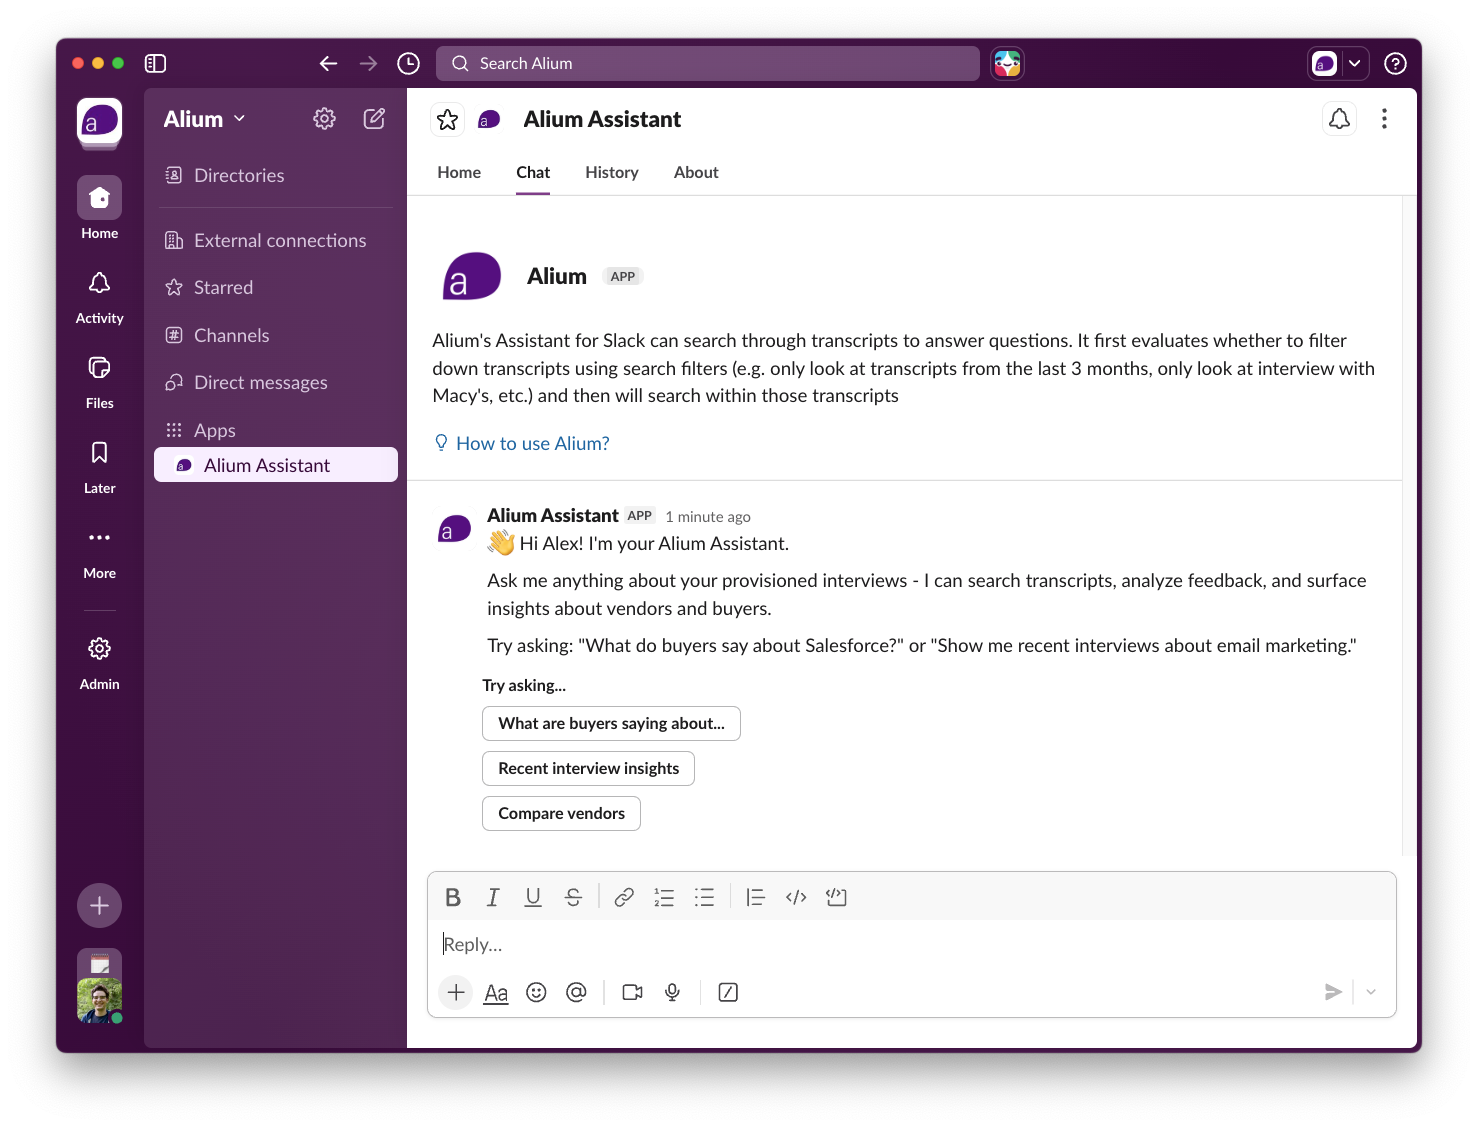The width and height of the screenshot is (1478, 1127).
Task: Expand the workspace switcher chevron in title bar
Action: pos(1354,63)
